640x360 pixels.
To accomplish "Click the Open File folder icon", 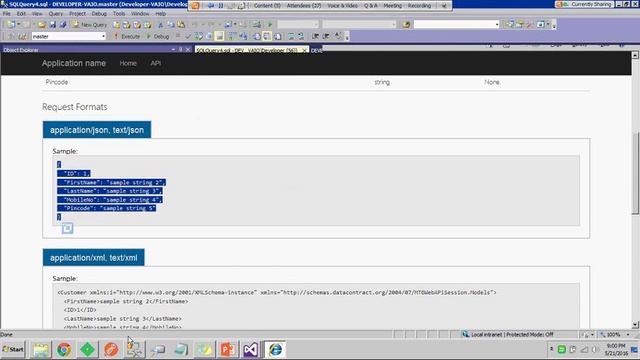I will [x=42, y=24].
